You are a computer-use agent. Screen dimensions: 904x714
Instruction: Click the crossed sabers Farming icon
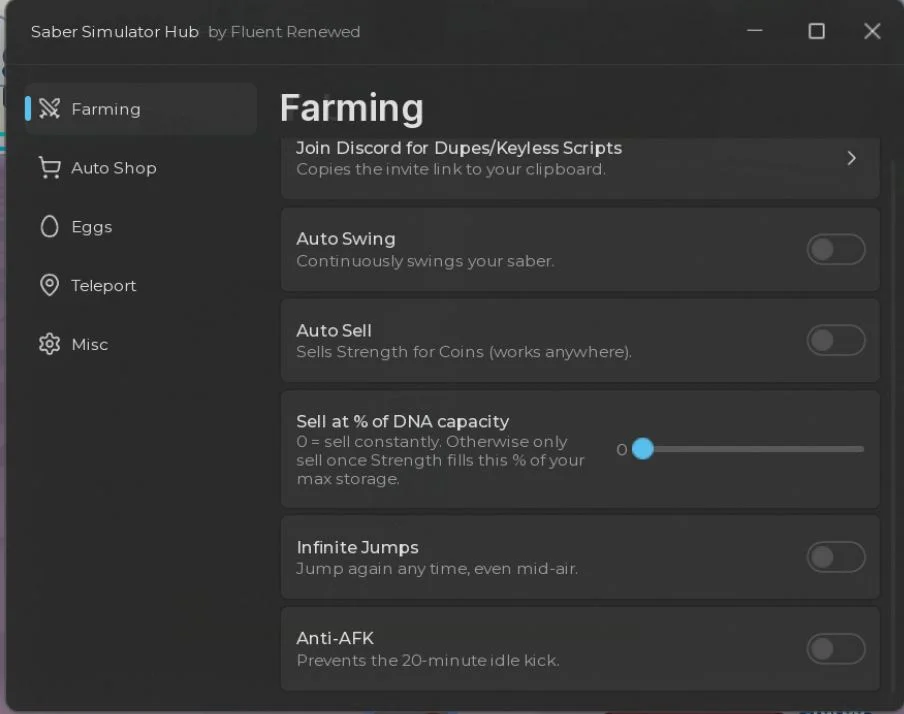pos(50,108)
